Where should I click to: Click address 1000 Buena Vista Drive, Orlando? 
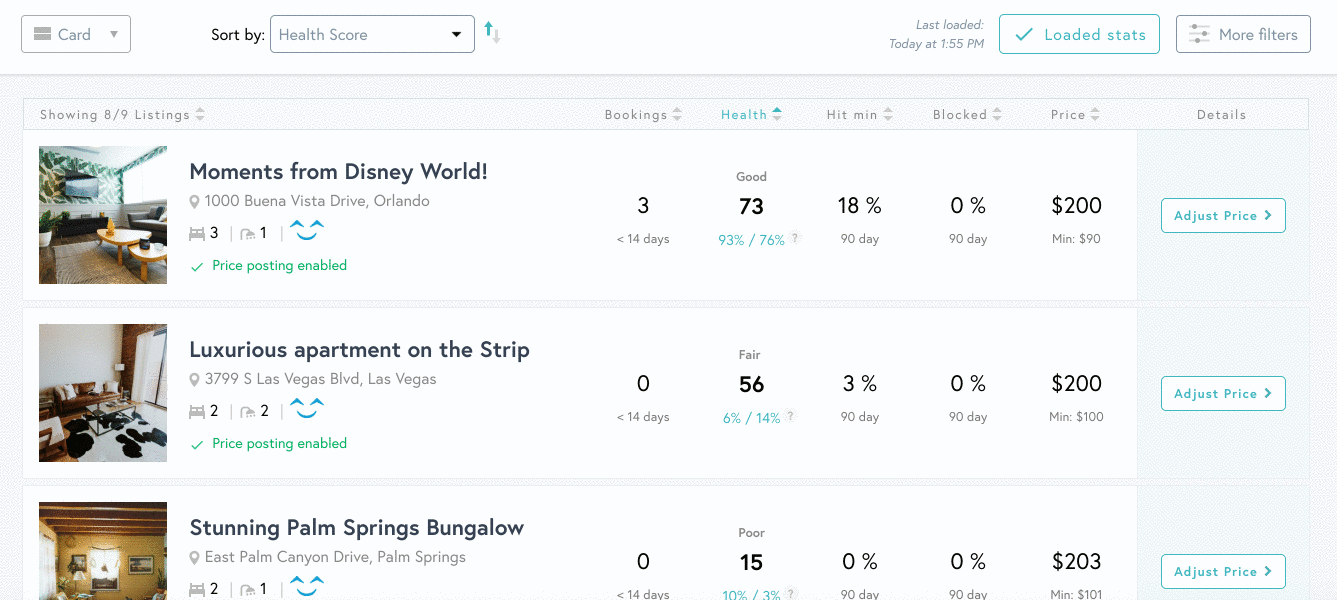click(317, 201)
